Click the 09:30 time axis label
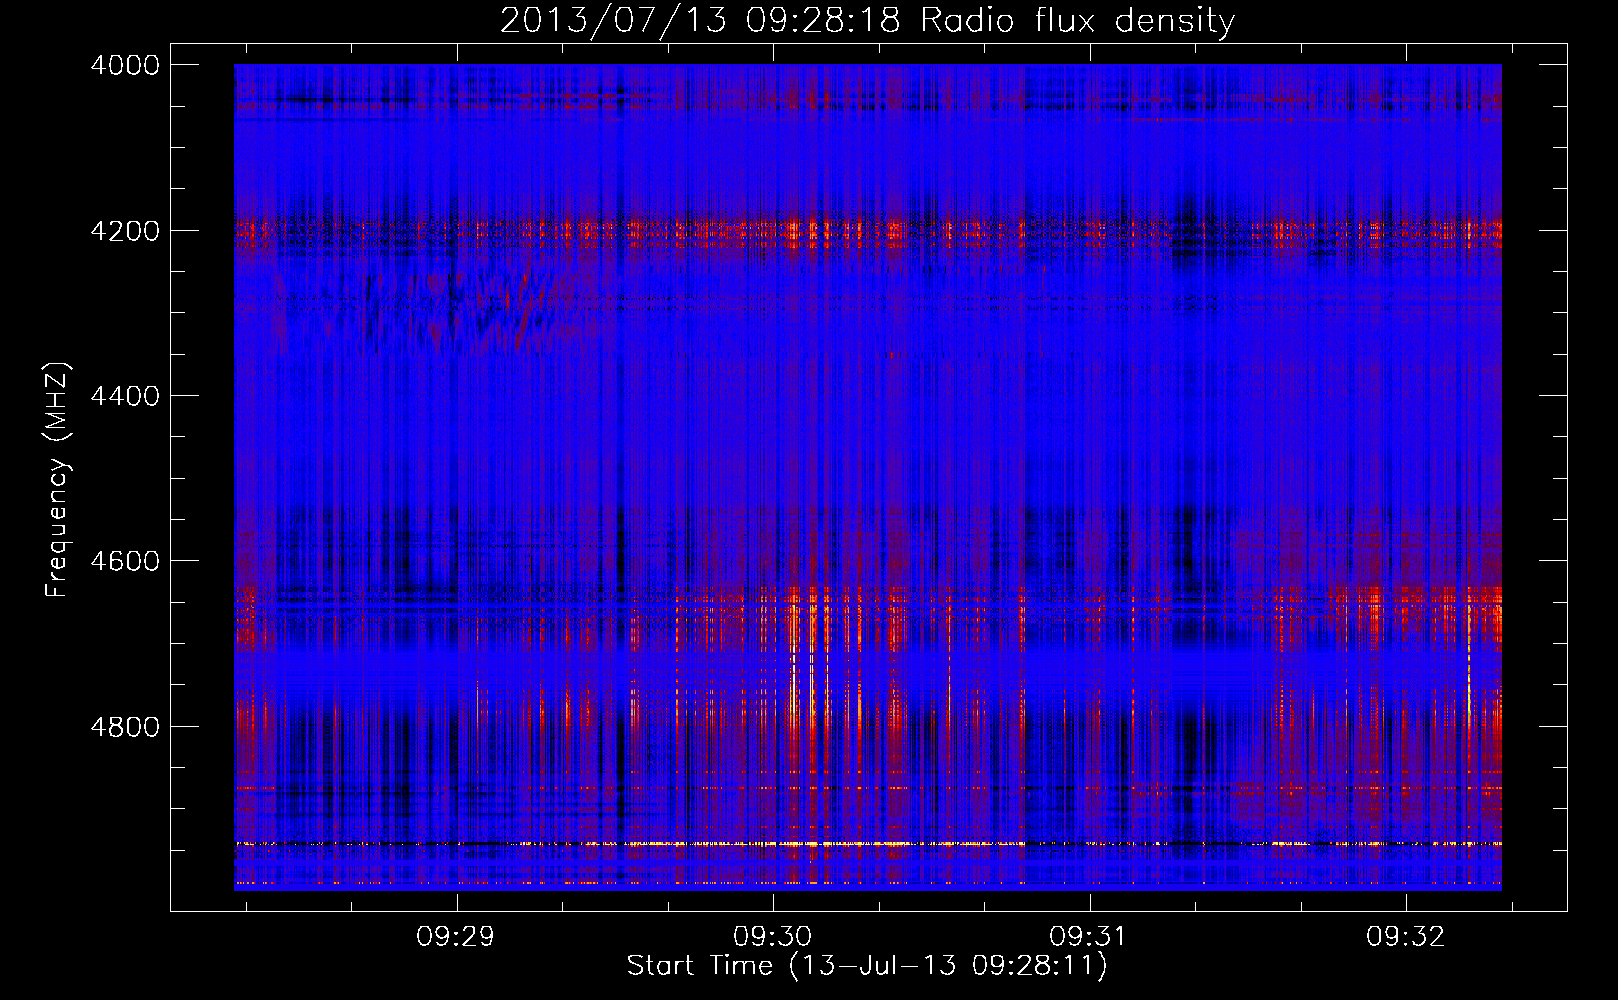Viewport: 1618px width, 1000px height. pyautogui.click(x=773, y=937)
